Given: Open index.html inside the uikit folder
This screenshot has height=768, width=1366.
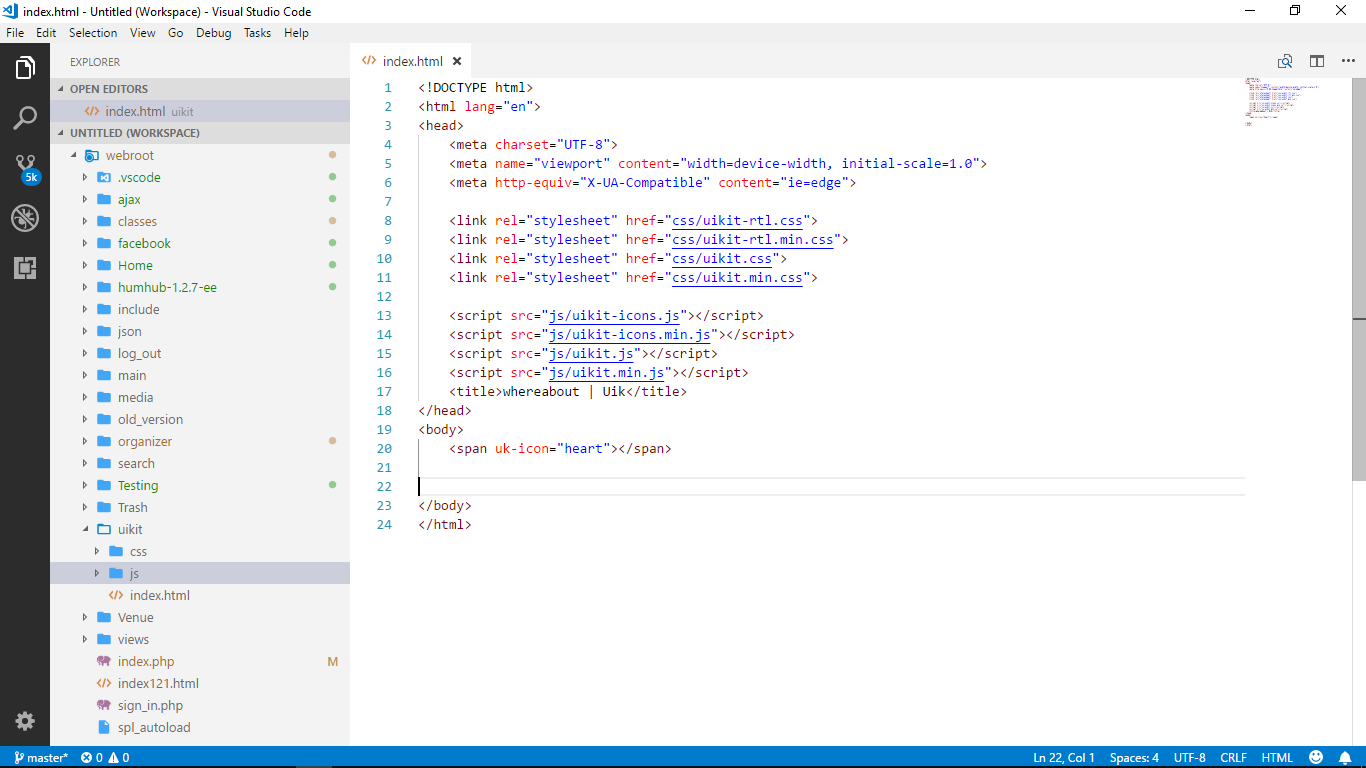Looking at the screenshot, I should 200,595.
